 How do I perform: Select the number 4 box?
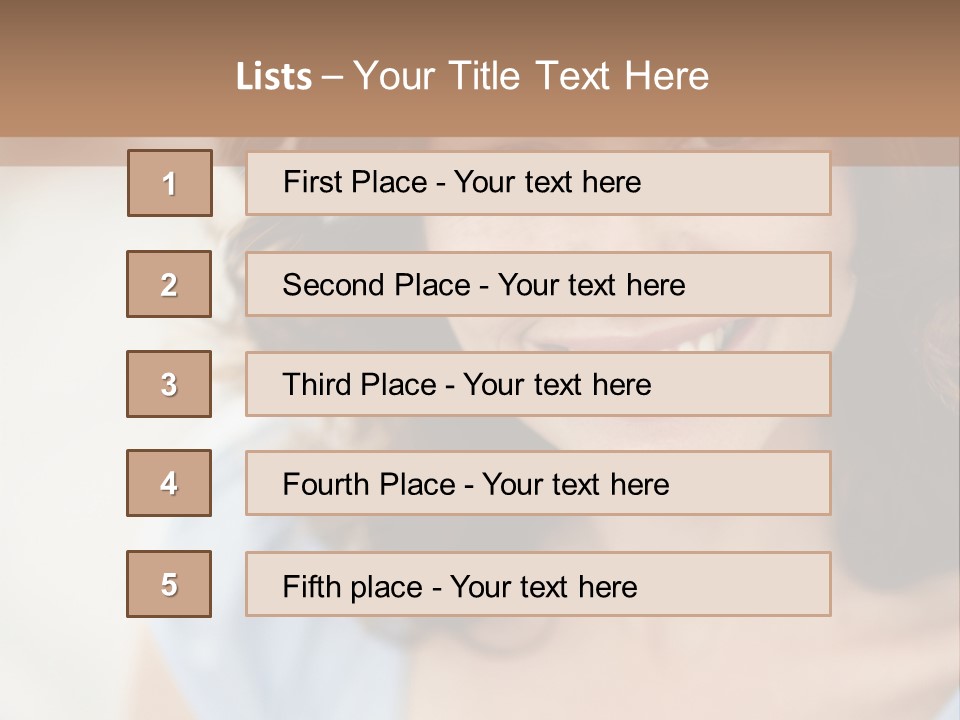pos(169,483)
